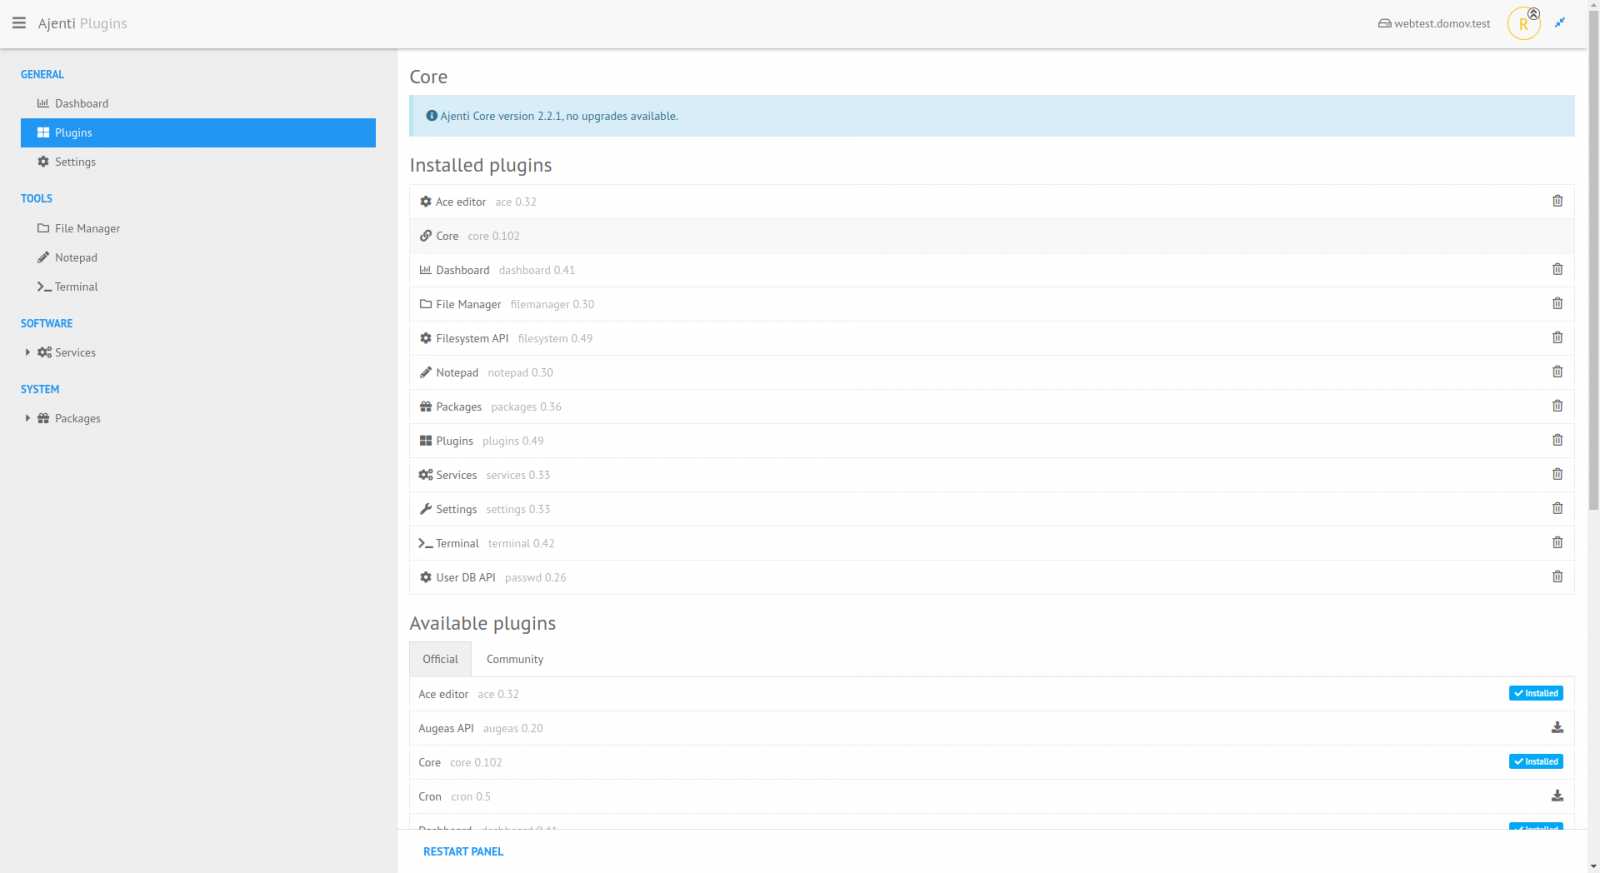
Task: Launch Terminal from the sidebar
Action: point(198,286)
